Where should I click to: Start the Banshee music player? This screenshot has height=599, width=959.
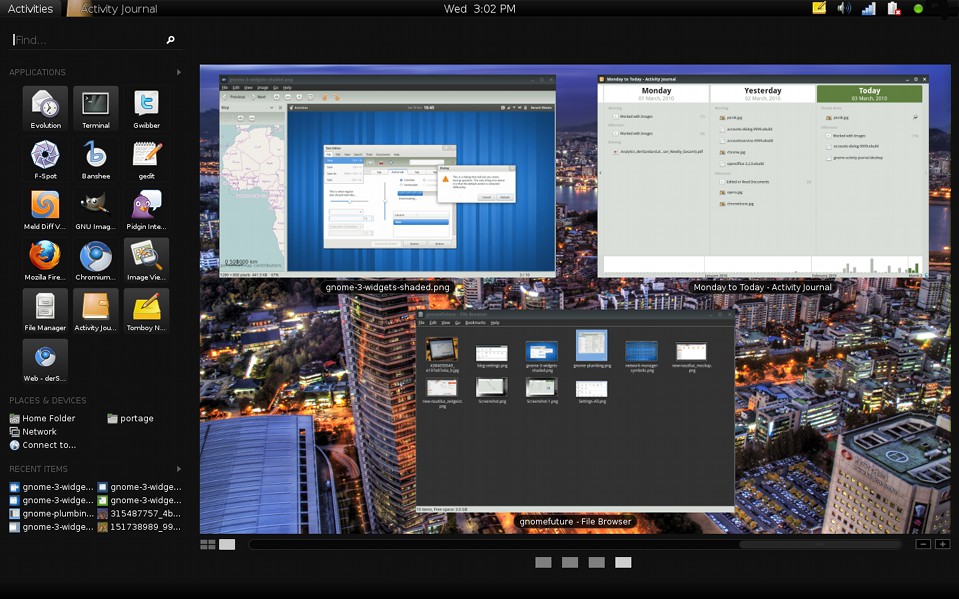coord(96,158)
